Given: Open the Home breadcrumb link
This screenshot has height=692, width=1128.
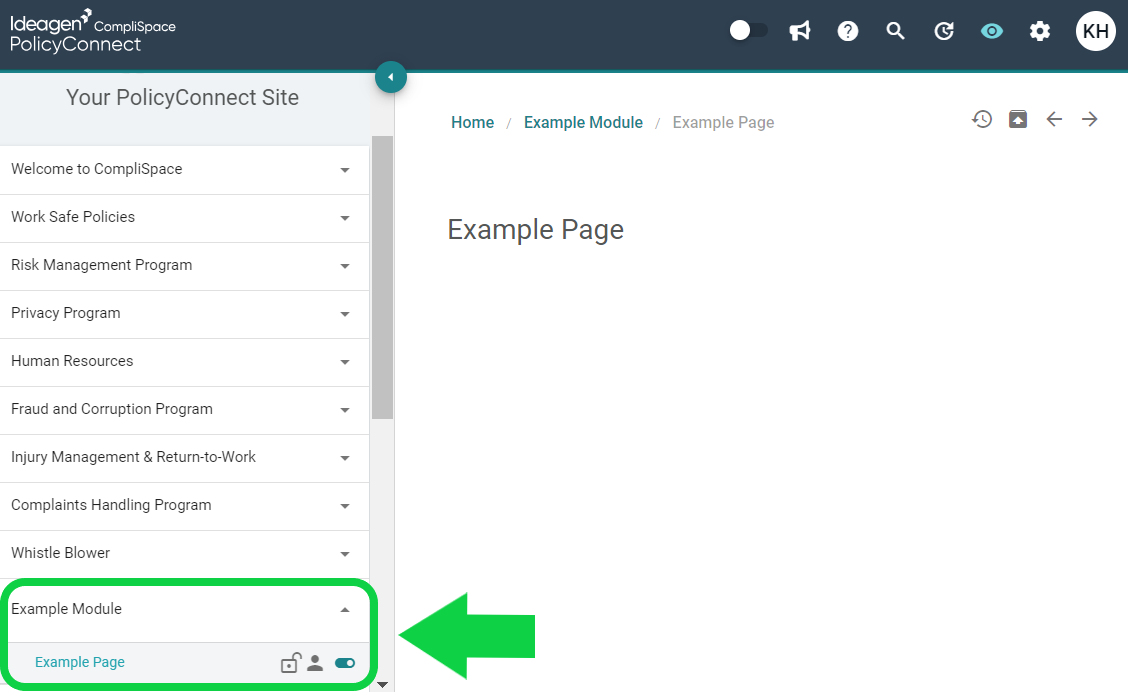Looking at the screenshot, I should 473,122.
